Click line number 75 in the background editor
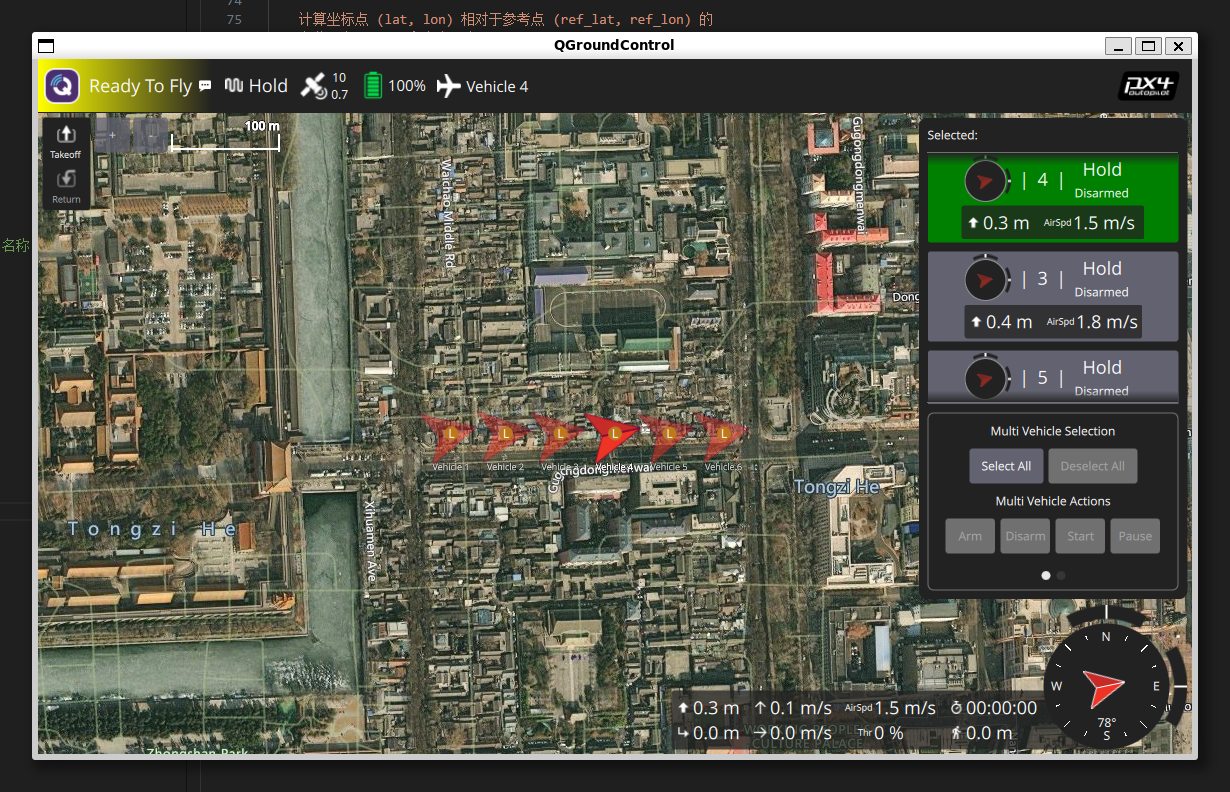 [234, 20]
